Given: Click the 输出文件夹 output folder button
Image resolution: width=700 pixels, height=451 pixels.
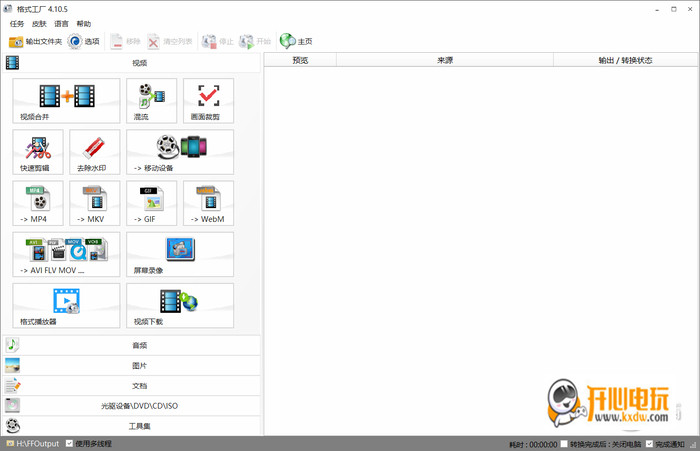Looking at the screenshot, I should coord(35,41).
